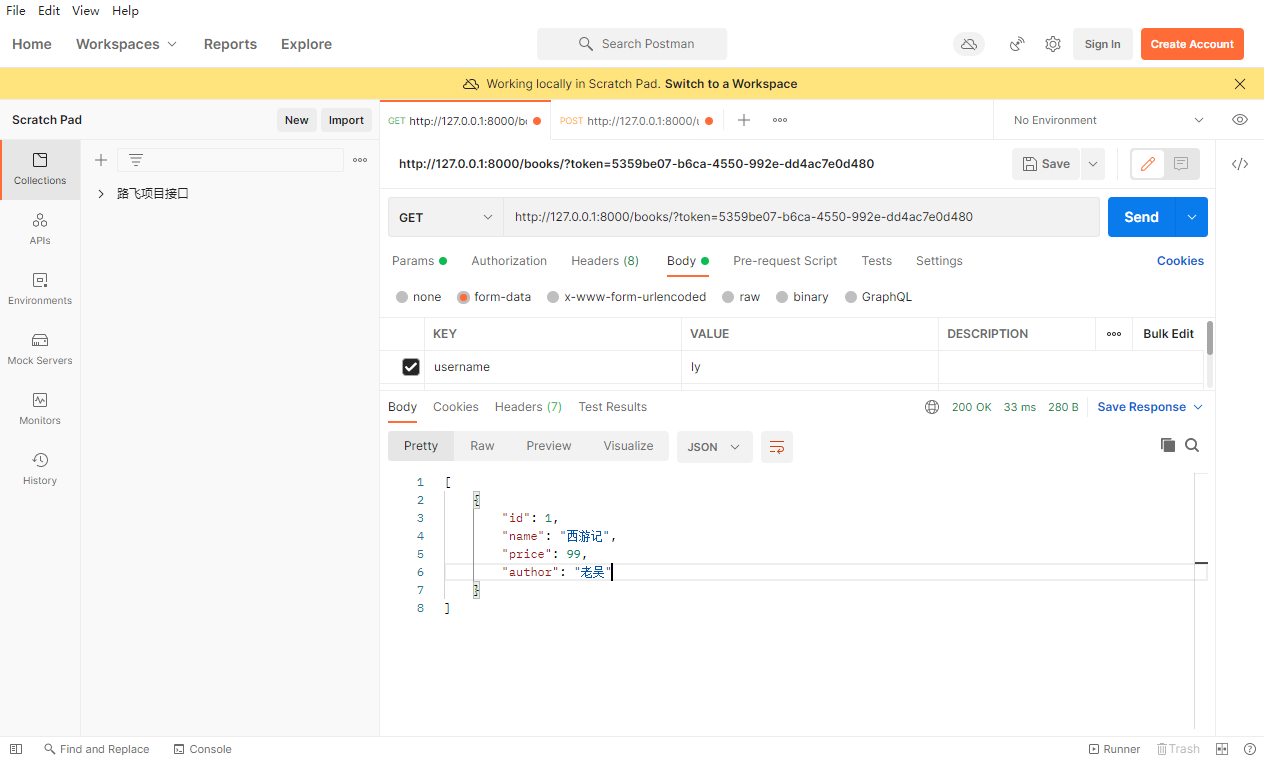Select the binary body type
This screenshot has height=761, width=1264.
pyautogui.click(x=782, y=297)
